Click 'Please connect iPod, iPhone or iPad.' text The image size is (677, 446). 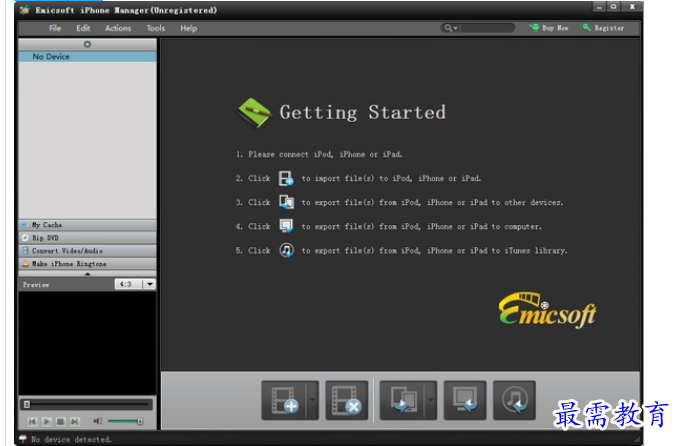tap(325, 154)
